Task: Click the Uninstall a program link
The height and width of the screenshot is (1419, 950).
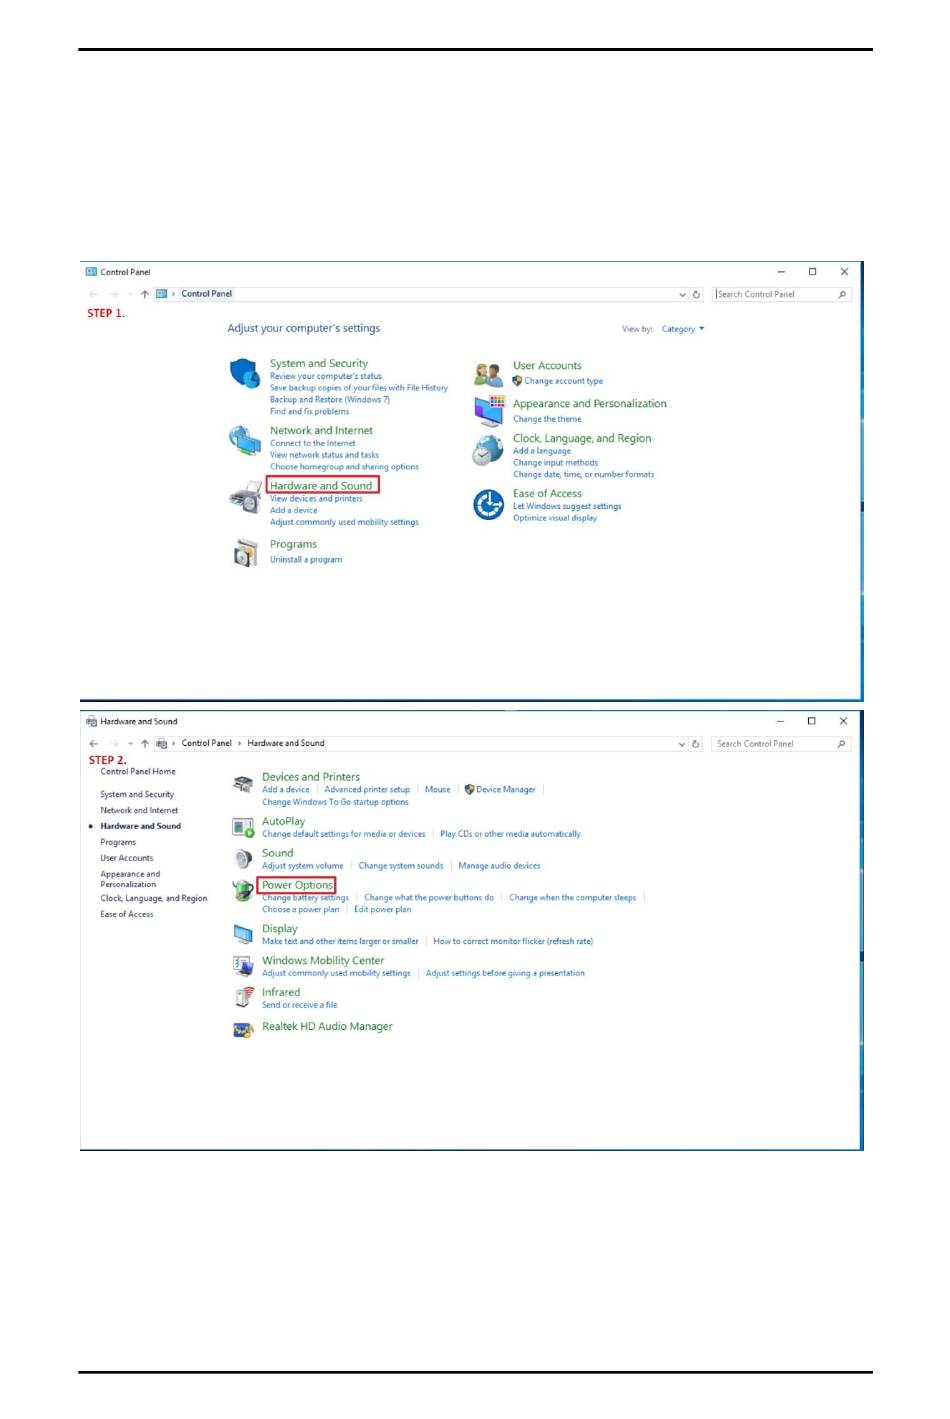Action: (306, 560)
